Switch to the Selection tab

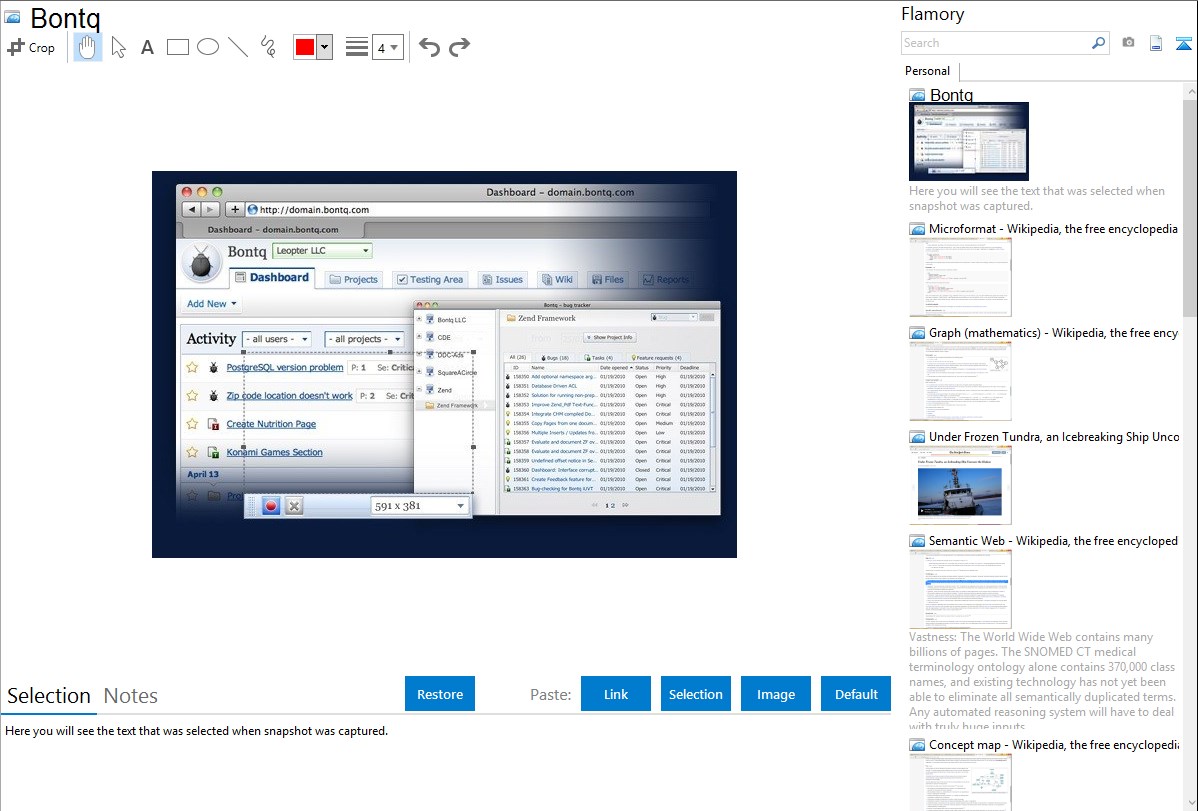pyautogui.click(x=49, y=696)
